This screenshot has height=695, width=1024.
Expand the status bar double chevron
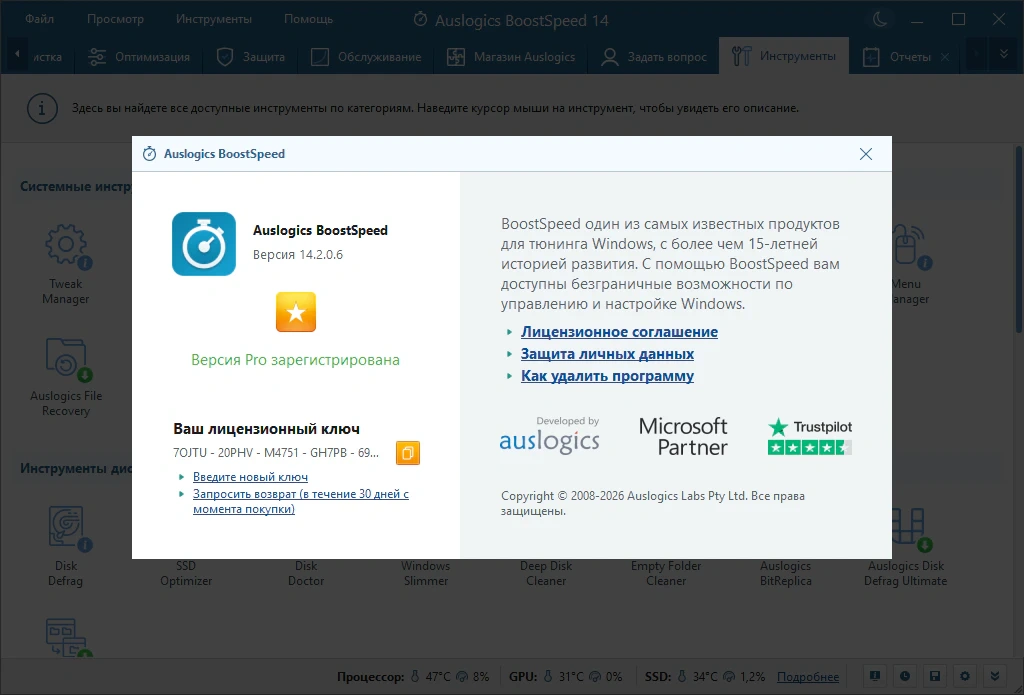(995, 676)
